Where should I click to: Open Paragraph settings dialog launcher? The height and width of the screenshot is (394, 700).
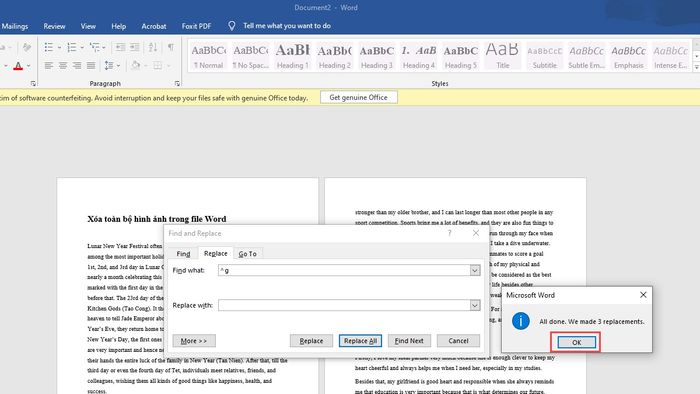point(177,83)
